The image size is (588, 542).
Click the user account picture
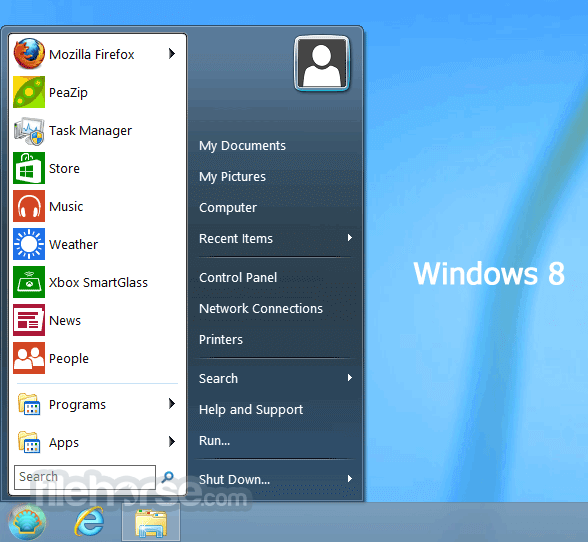click(322, 63)
